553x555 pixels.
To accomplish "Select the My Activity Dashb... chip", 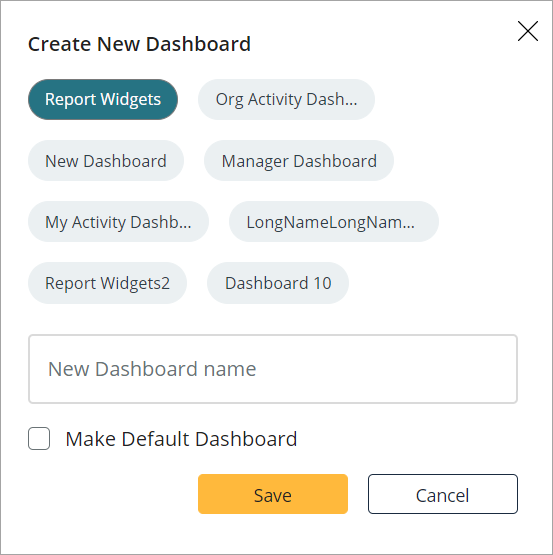I will coord(118,222).
